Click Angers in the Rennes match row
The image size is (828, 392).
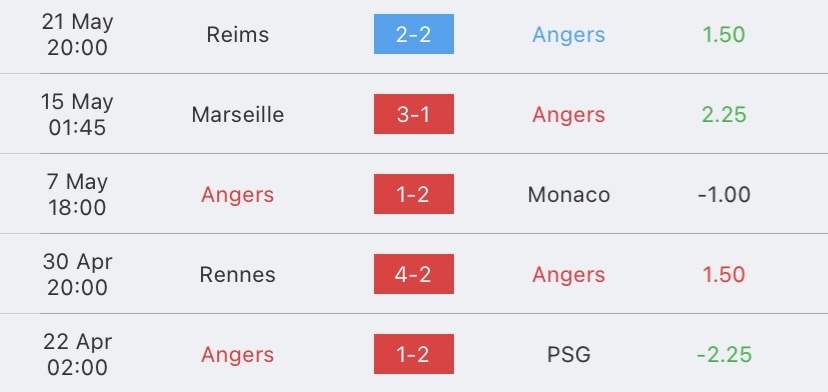(x=569, y=275)
